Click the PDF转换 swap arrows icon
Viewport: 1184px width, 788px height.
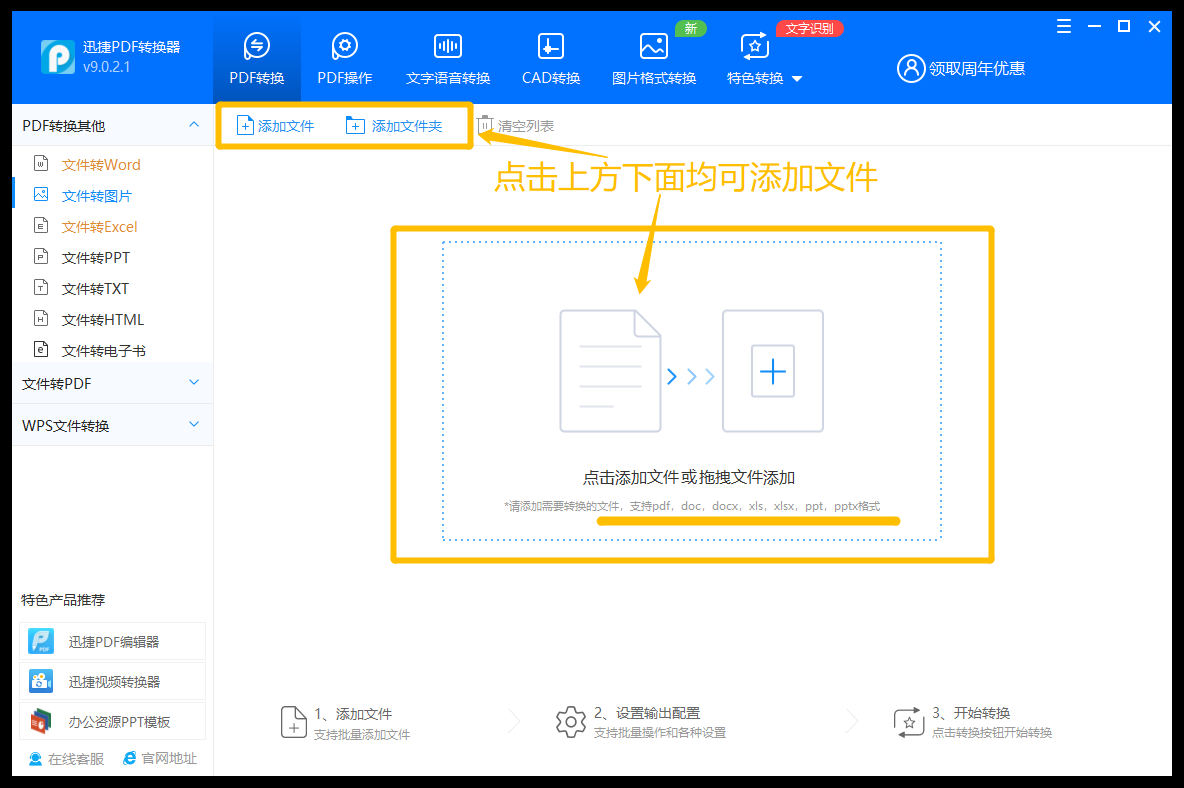pyautogui.click(x=257, y=46)
